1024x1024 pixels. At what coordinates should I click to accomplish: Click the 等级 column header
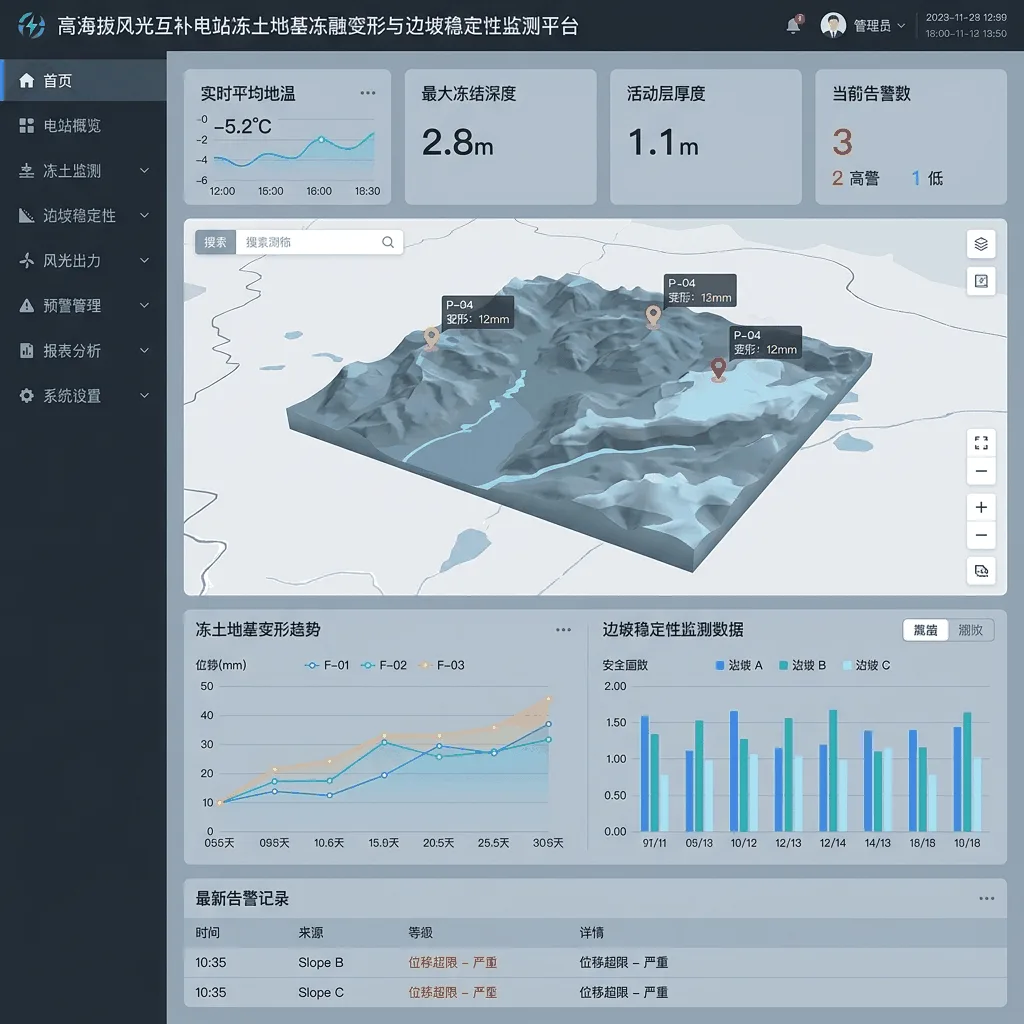[421, 933]
